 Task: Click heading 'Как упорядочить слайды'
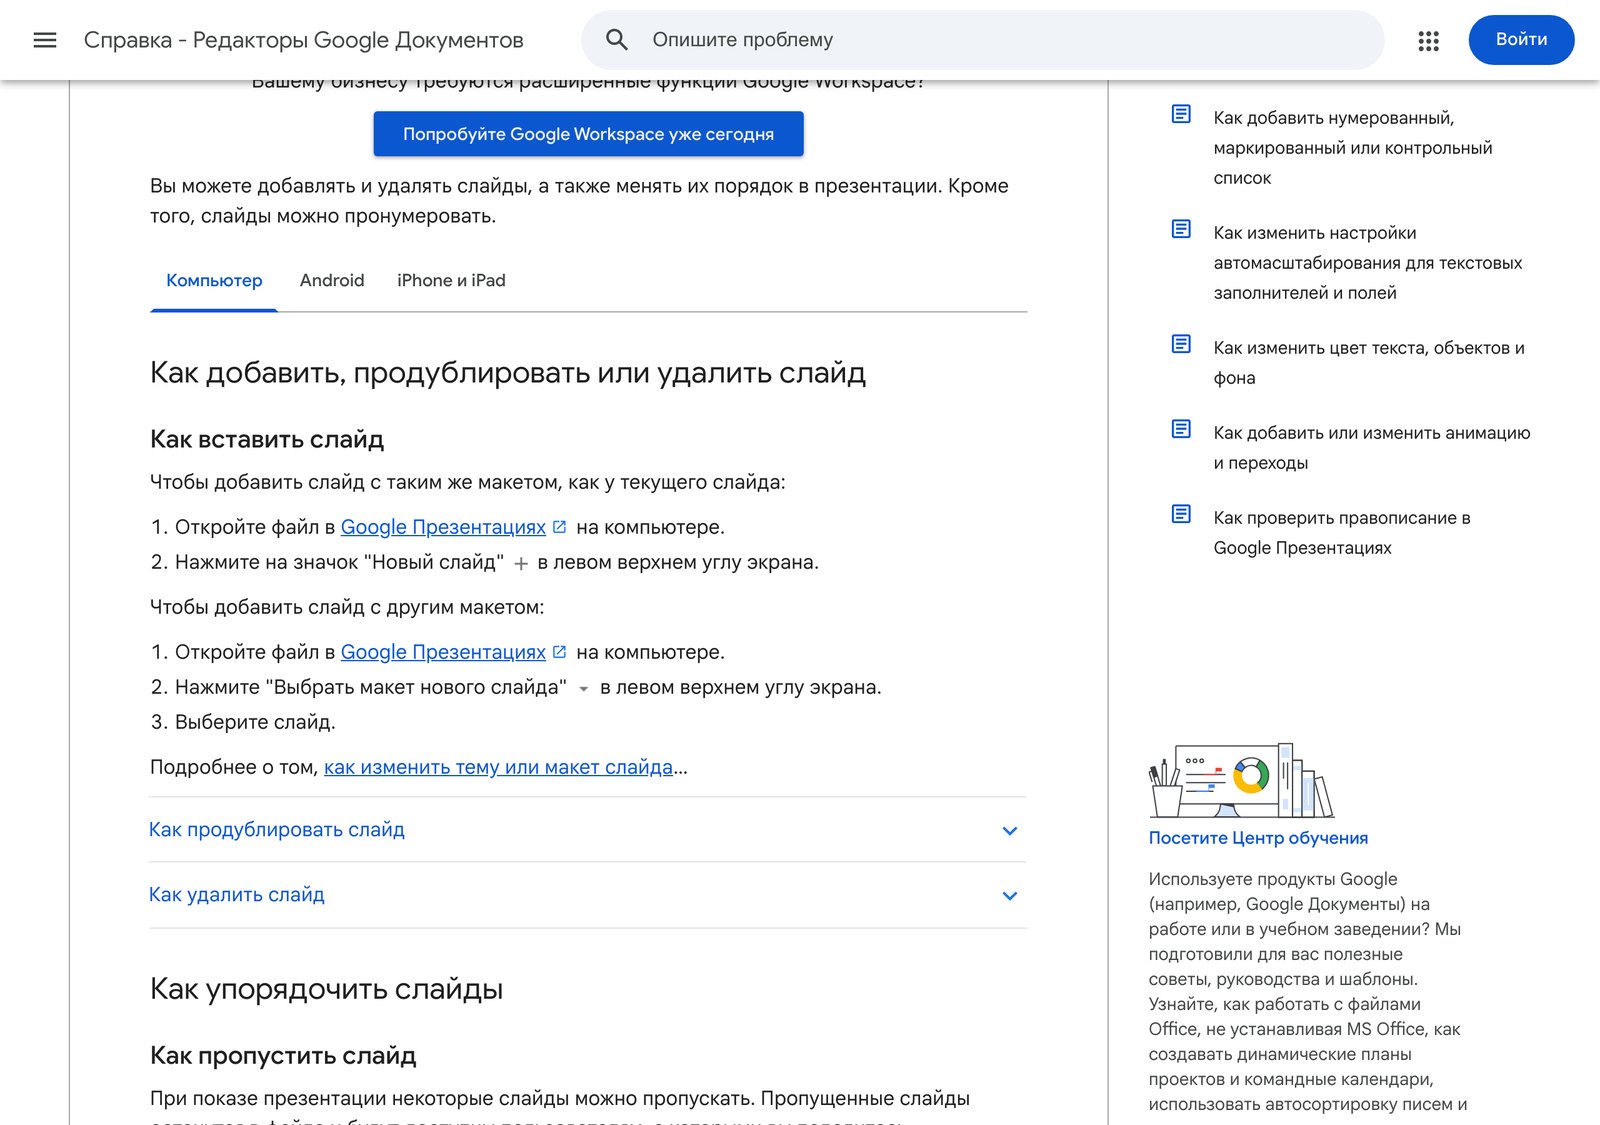tap(327, 989)
